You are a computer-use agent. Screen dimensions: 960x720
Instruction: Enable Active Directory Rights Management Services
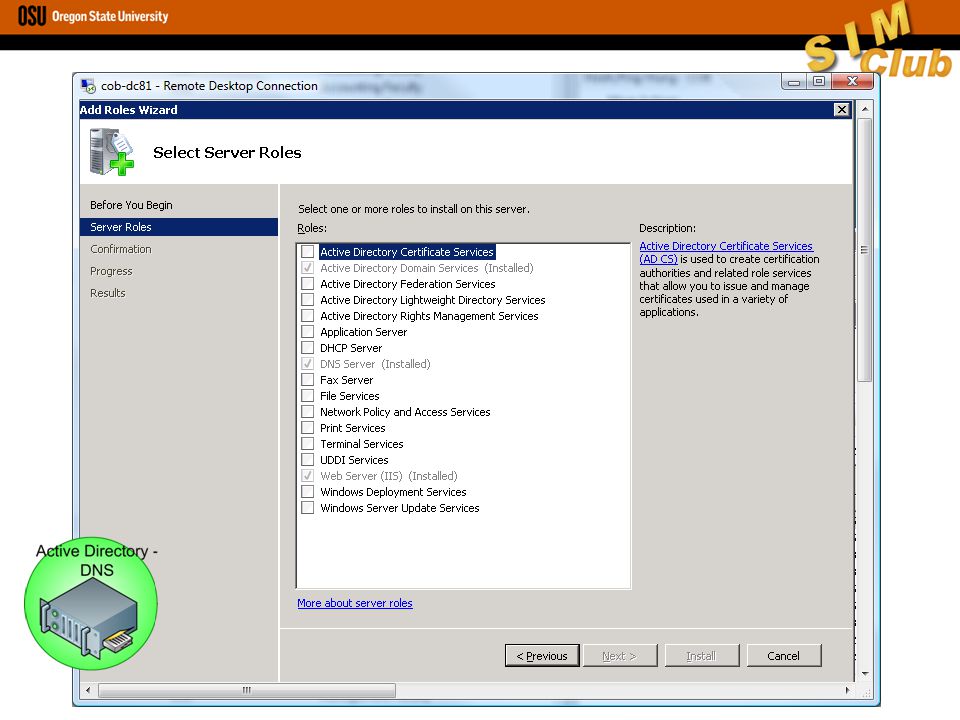(x=308, y=315)
